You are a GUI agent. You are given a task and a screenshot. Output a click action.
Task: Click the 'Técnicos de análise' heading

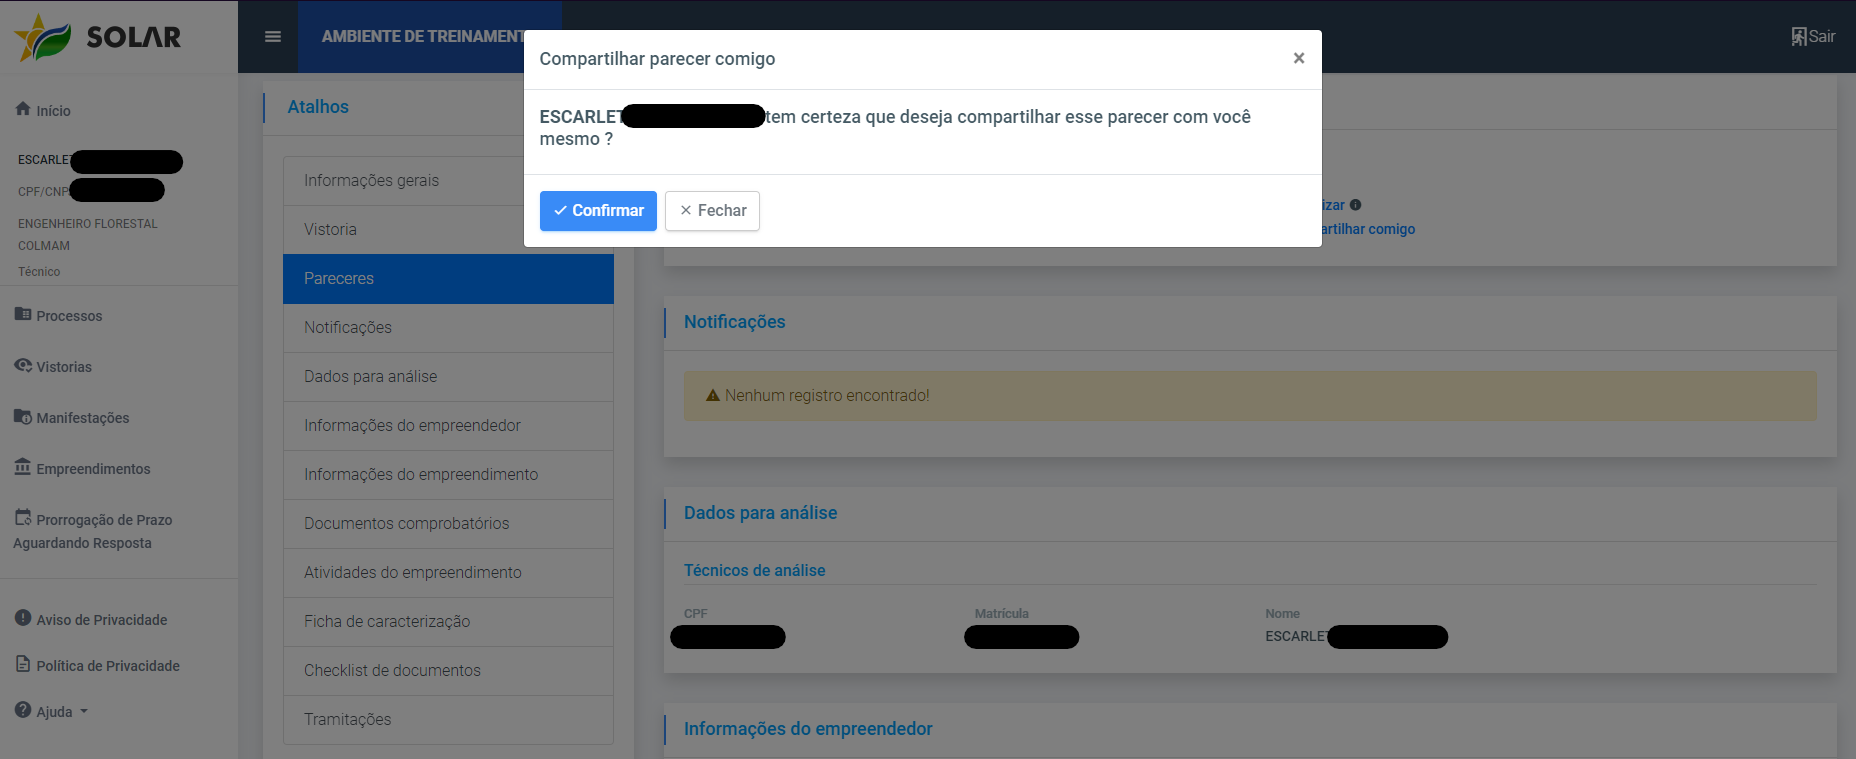[755, 571]
